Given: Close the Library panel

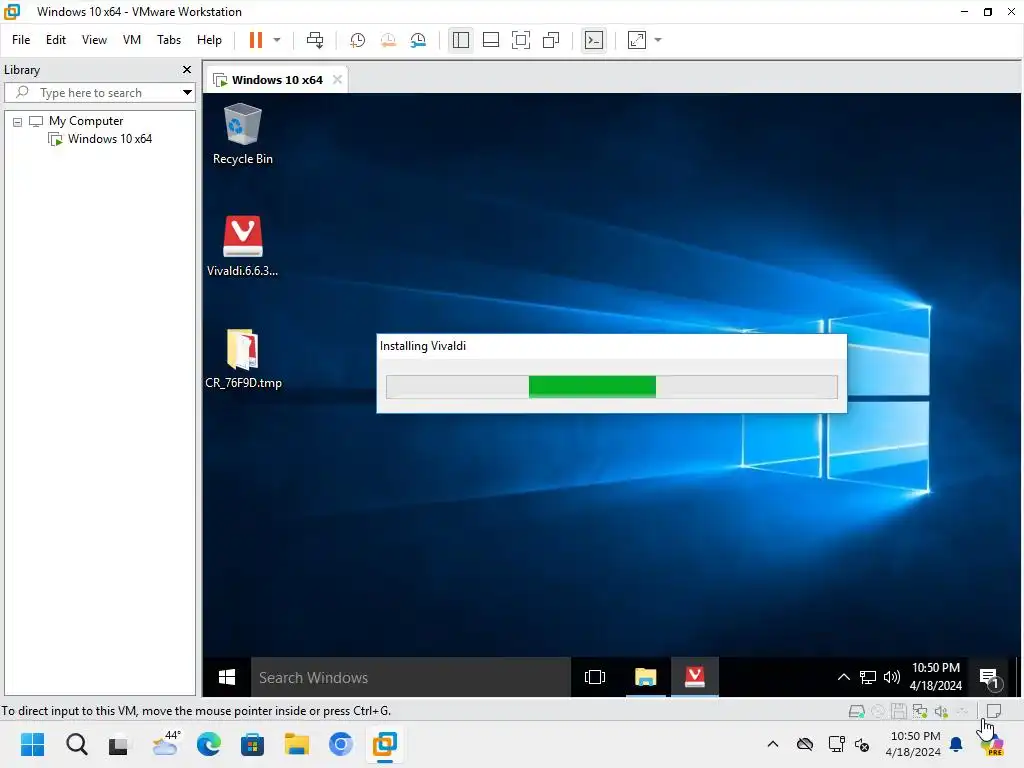Looking at the screenshot, I should (x=187, y=69).
